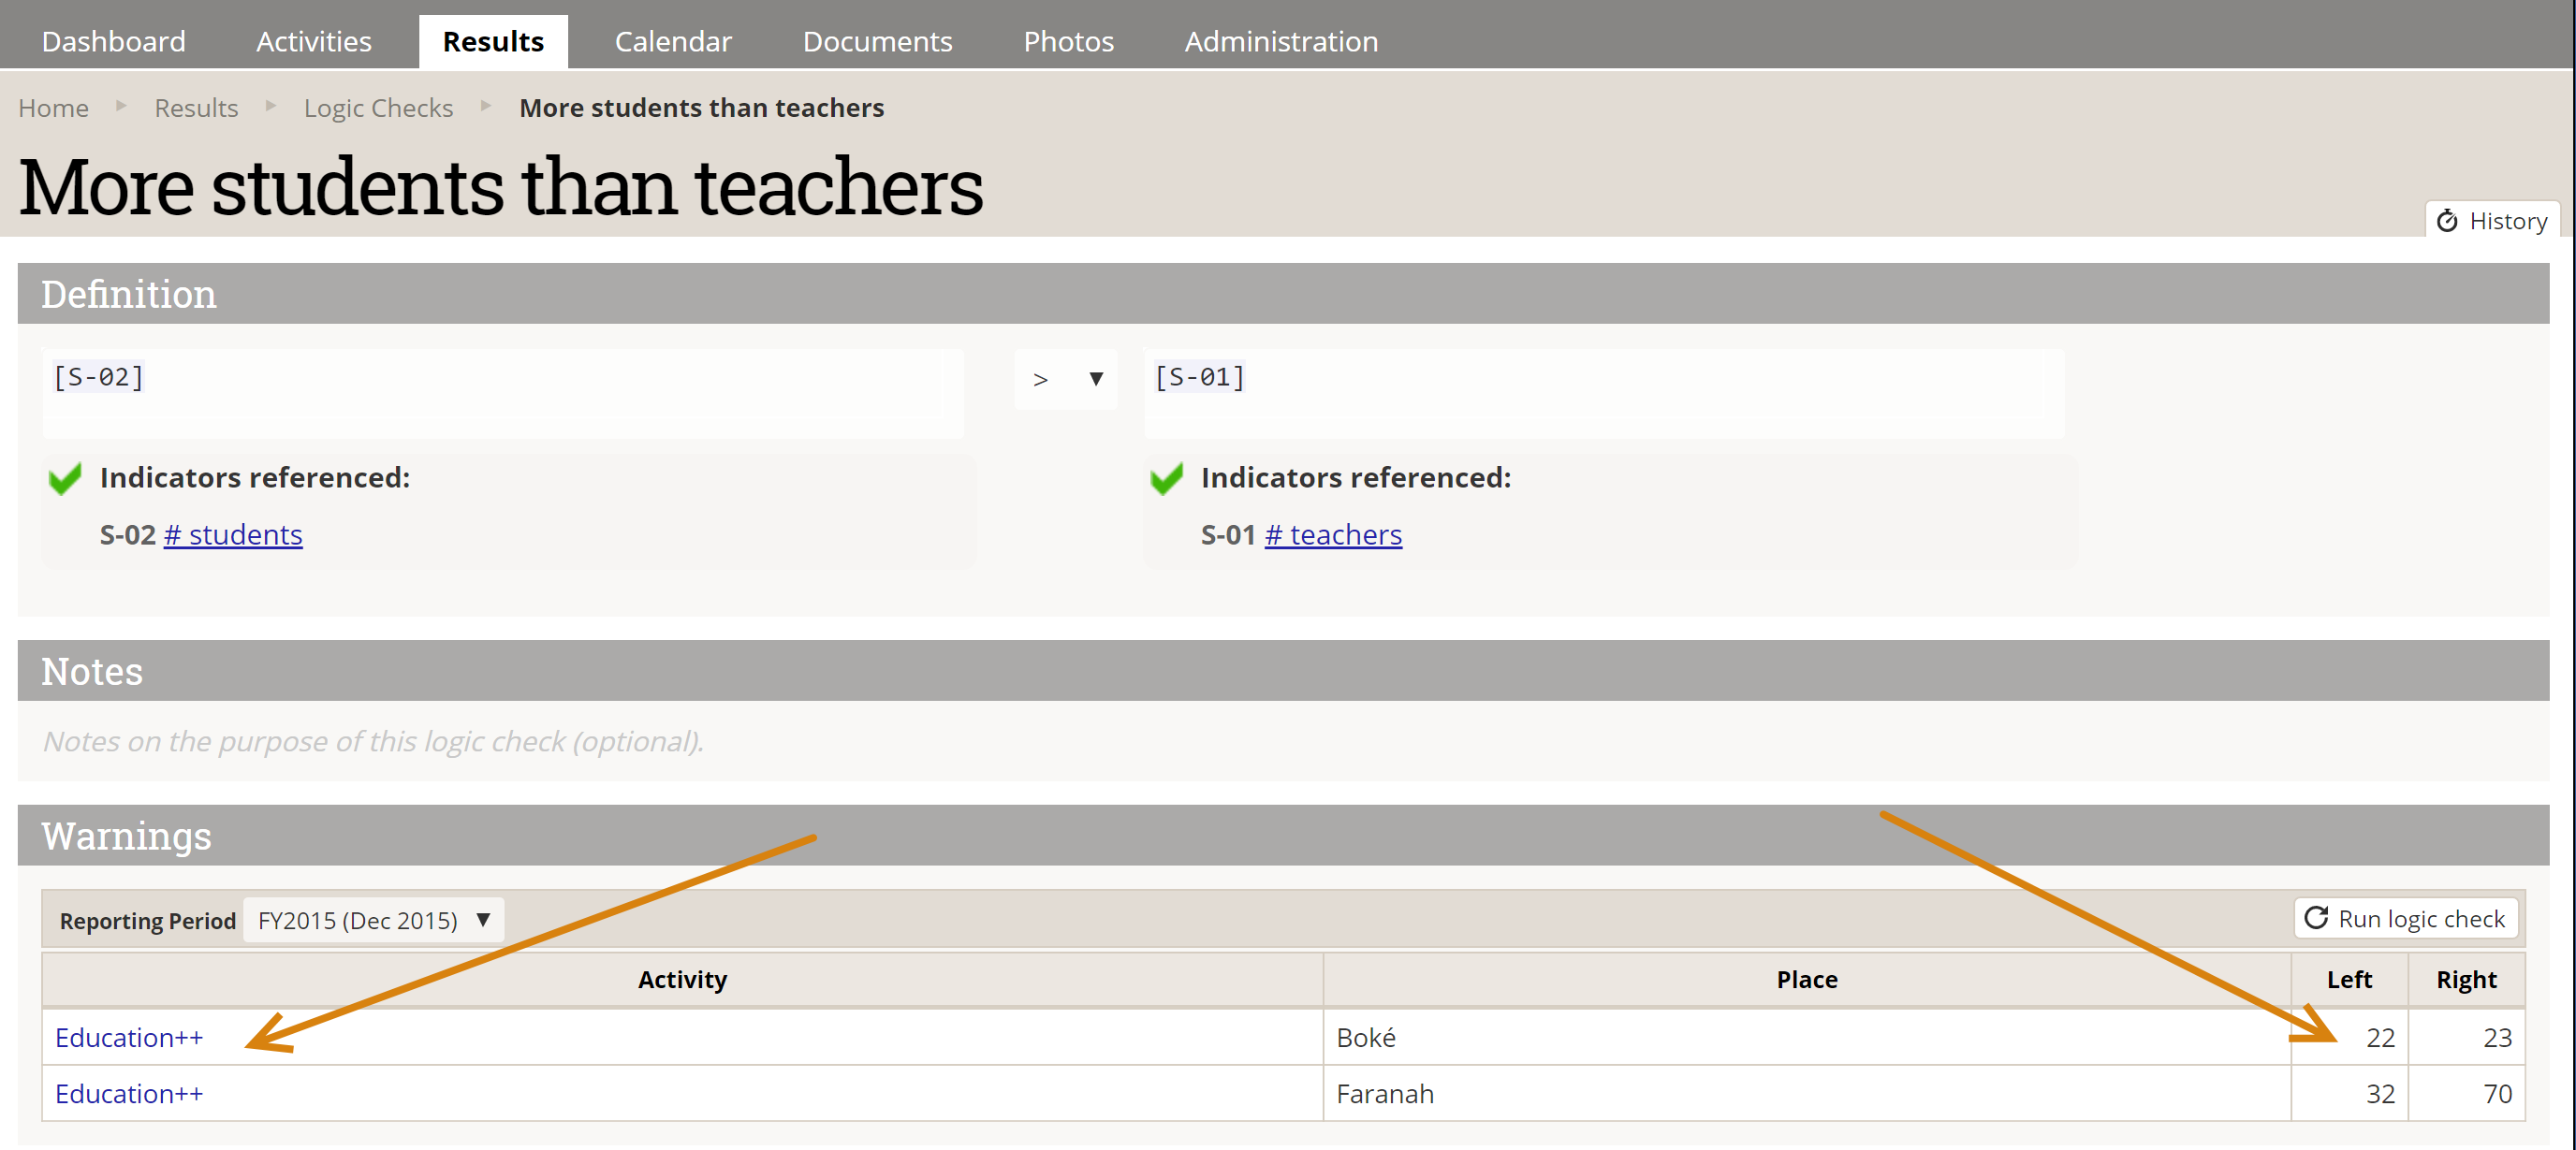Click into the [S-02] expression field
This screenshot has height=1150, width=2576.
[500, 392]
